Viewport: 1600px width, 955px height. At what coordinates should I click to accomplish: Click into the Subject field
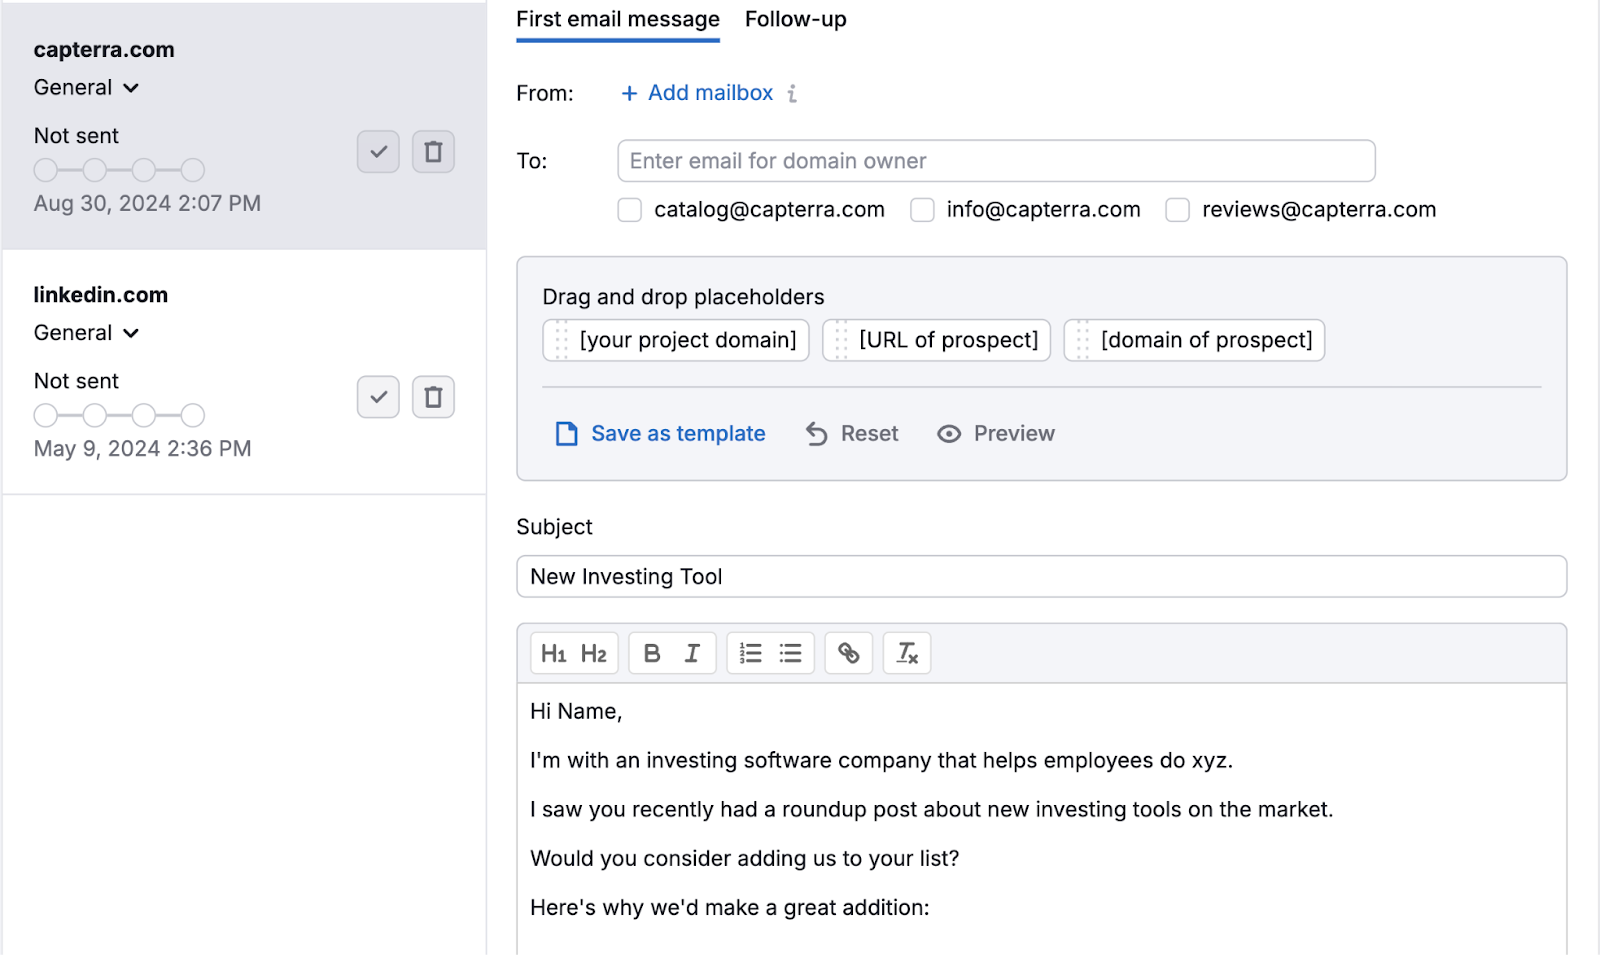coord(1041,577)
